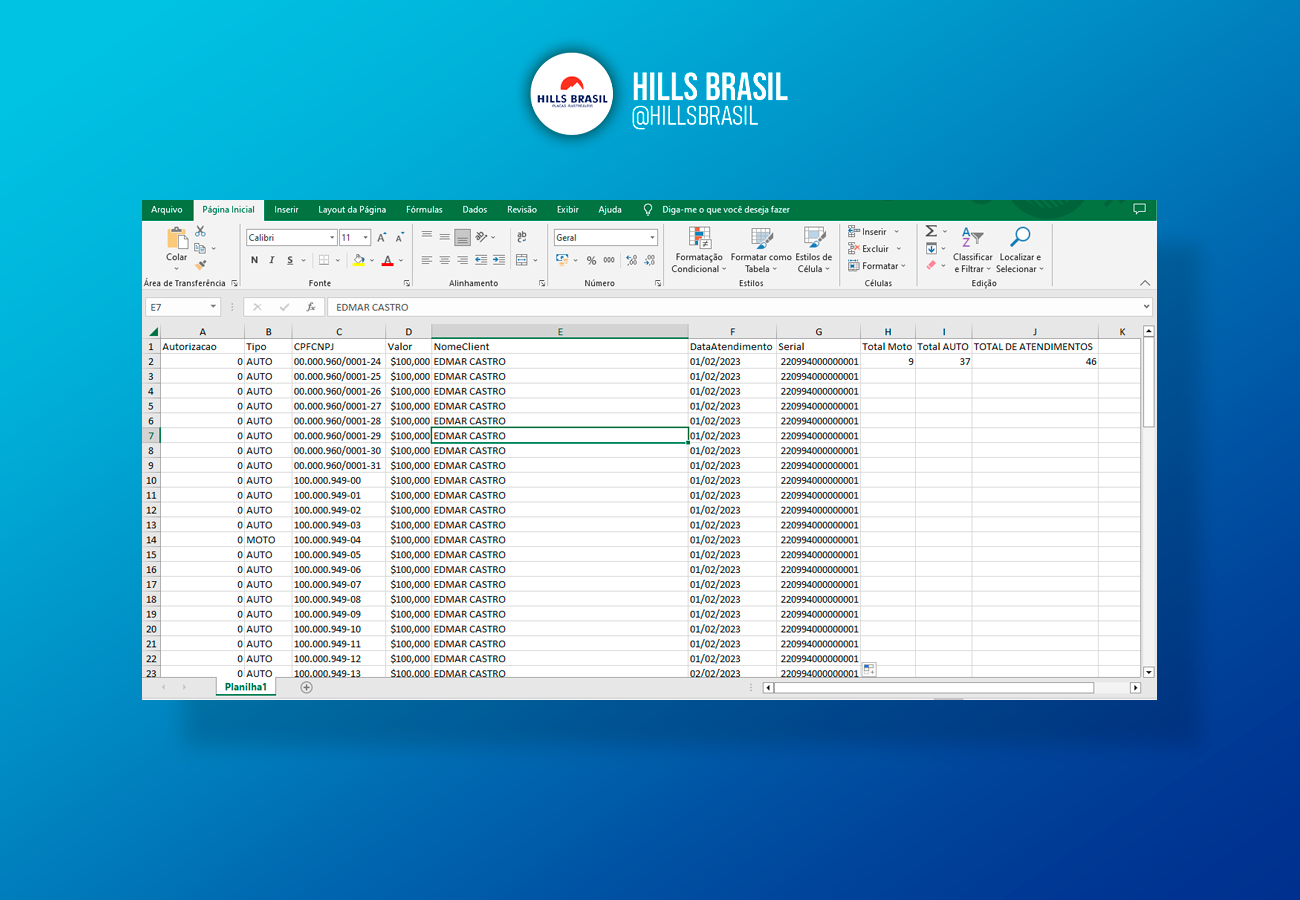Screen dimensions: 1300x900
Task: Apply italic formatting to the selection
Action: click(270, 260)
